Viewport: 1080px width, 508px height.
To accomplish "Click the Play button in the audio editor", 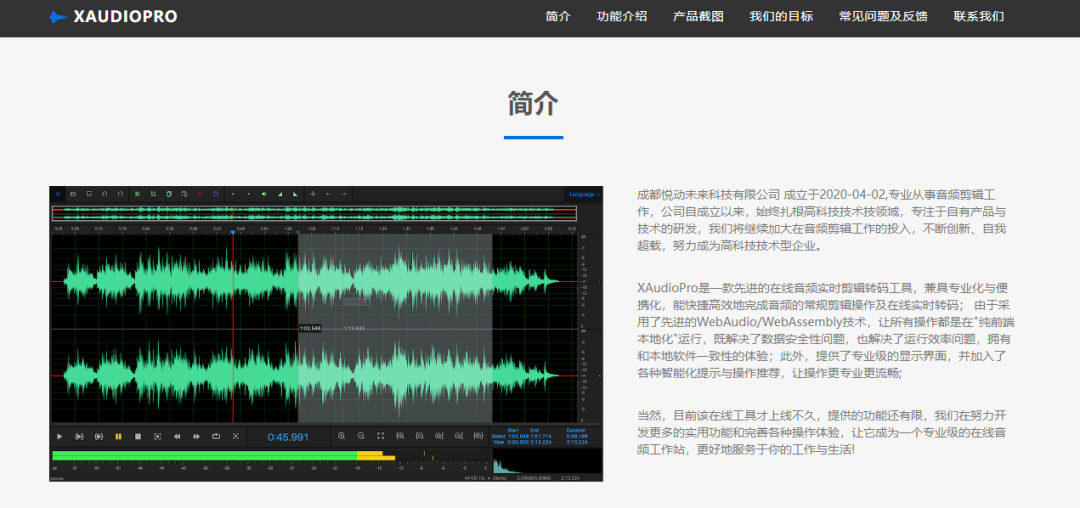I will coord(59,436).
